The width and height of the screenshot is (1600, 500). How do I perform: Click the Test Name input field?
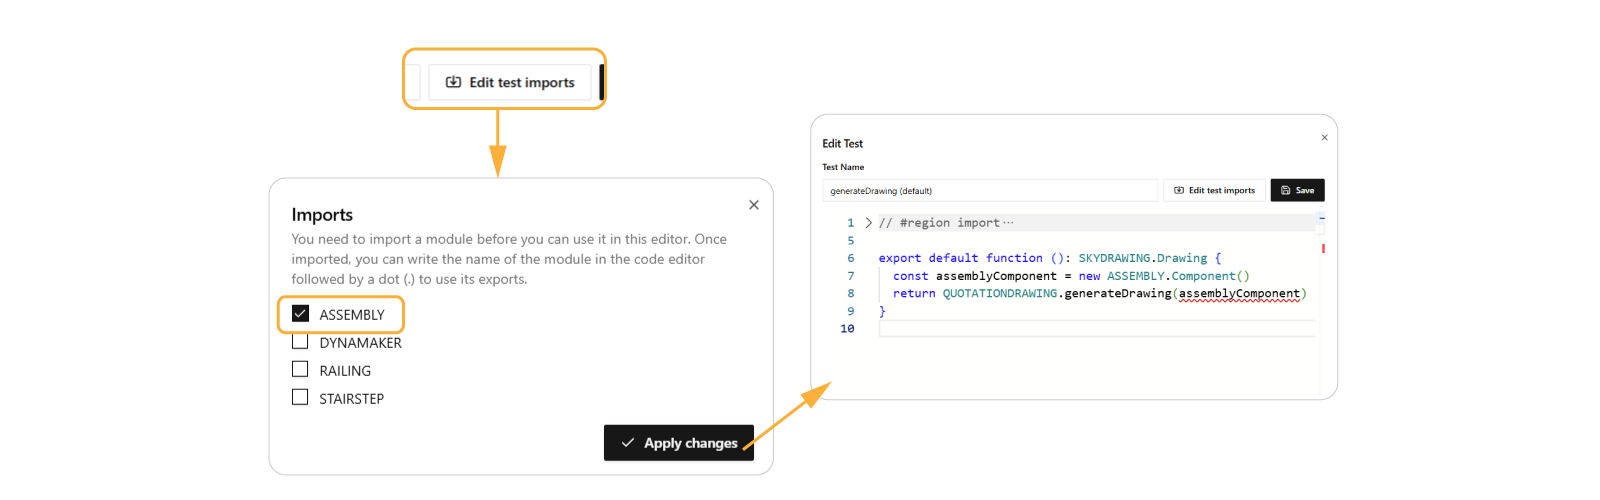click(990, 190)
